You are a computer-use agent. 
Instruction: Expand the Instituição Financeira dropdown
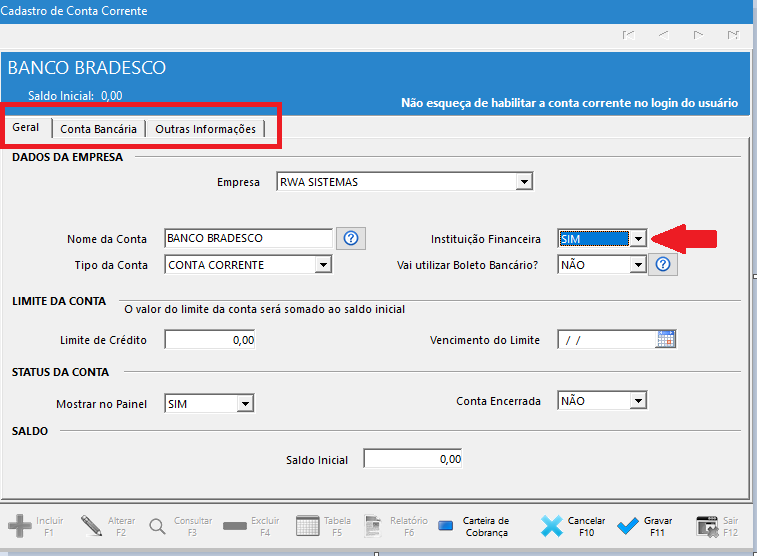[638, 238]
